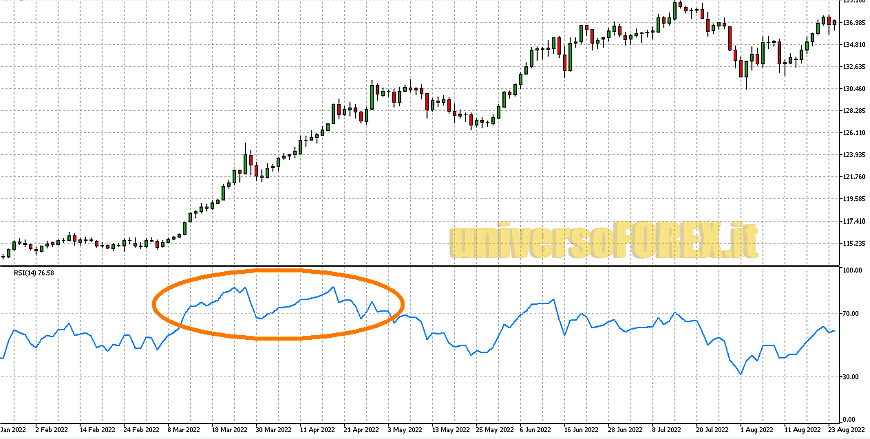Click the RSI 100.00 scale label
The width and height of the screenshot is (870, 439).
tap(852, 270)
